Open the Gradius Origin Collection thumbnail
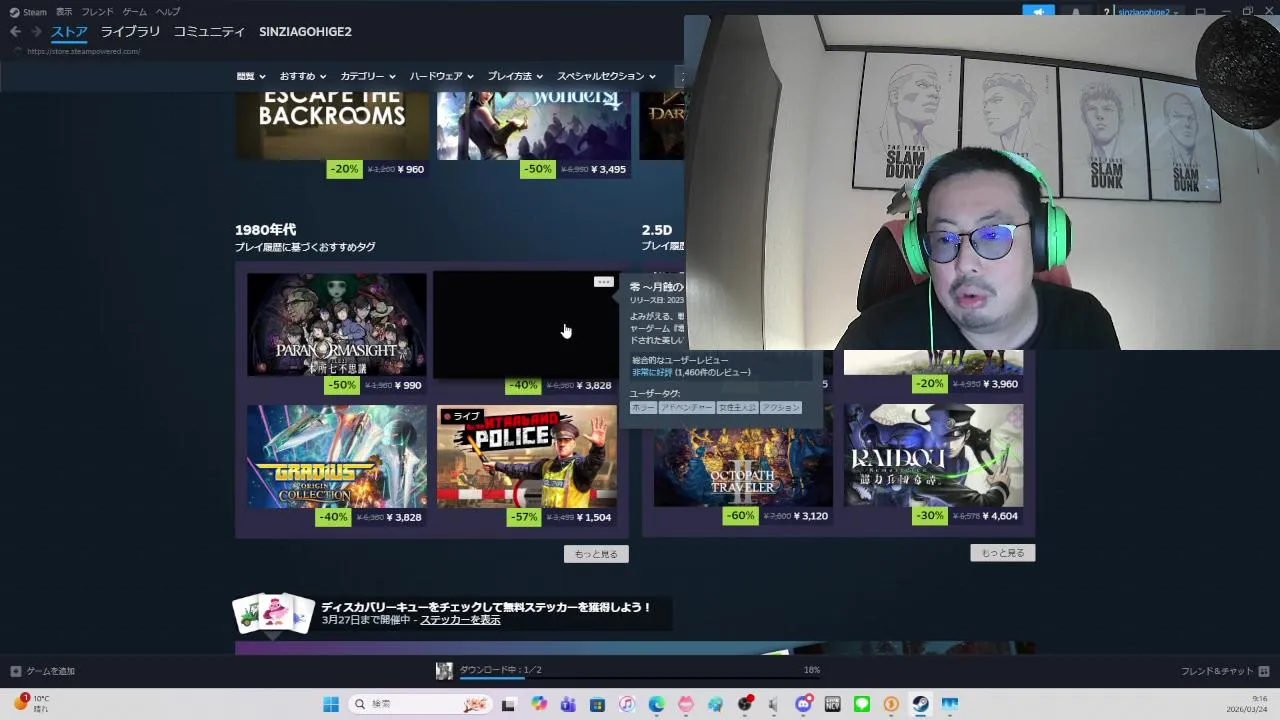Viewport: 1280px width, 720px height. pyautogui.click(x=337, y=457)
